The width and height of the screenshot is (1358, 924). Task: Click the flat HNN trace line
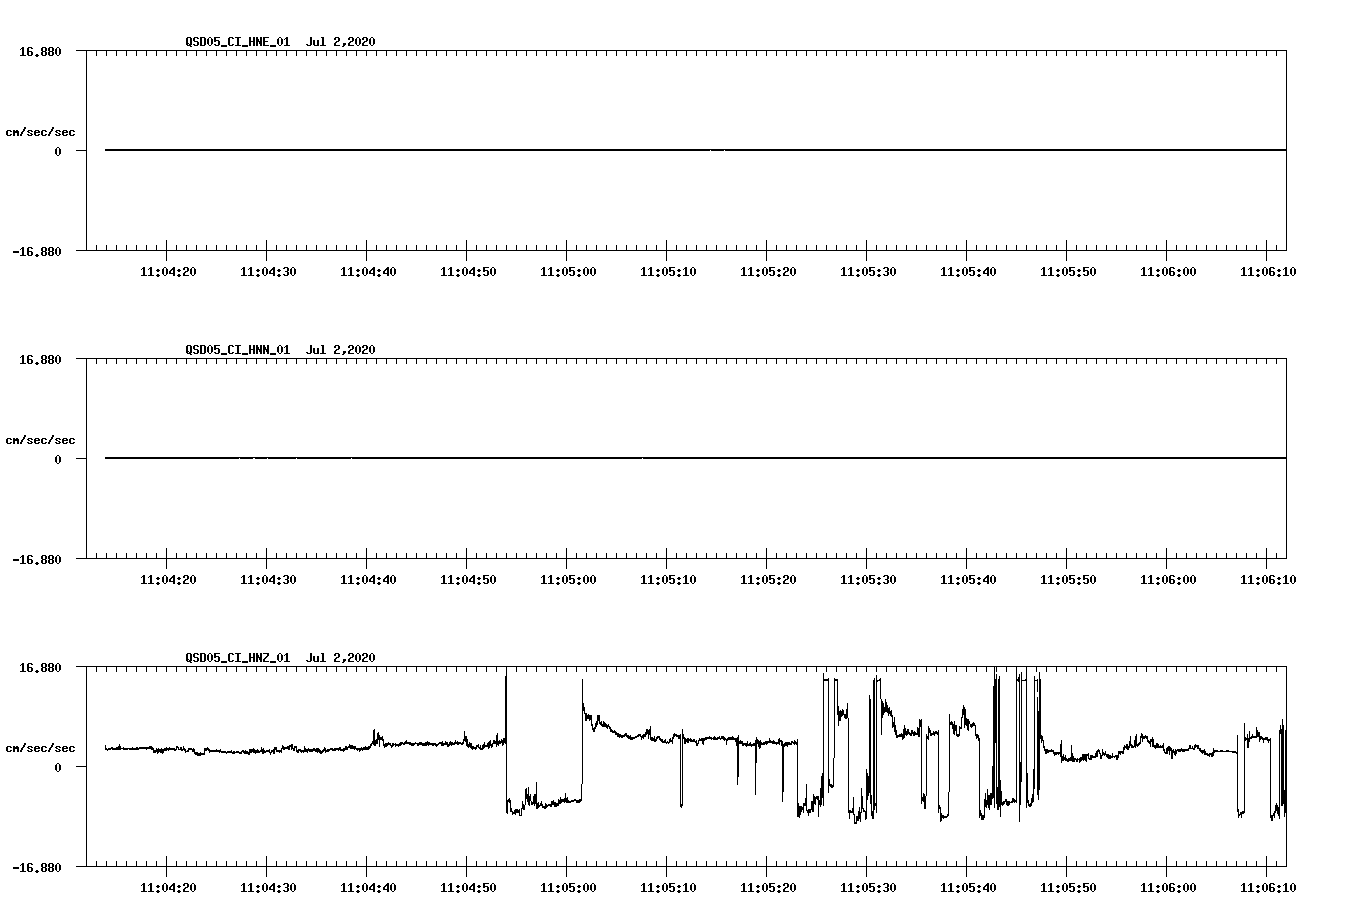[x=695, y=458]
